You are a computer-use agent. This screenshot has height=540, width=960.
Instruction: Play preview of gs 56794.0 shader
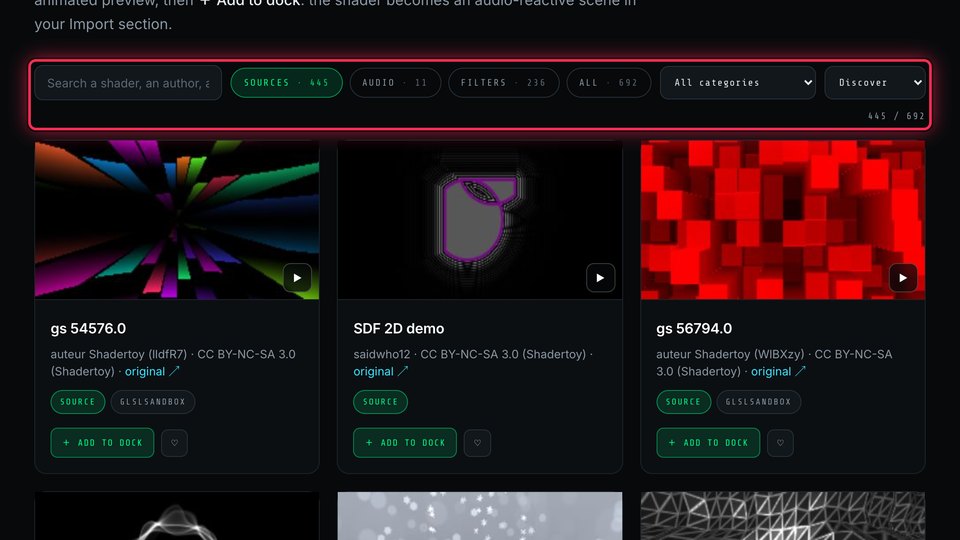[x=903, y=278]
